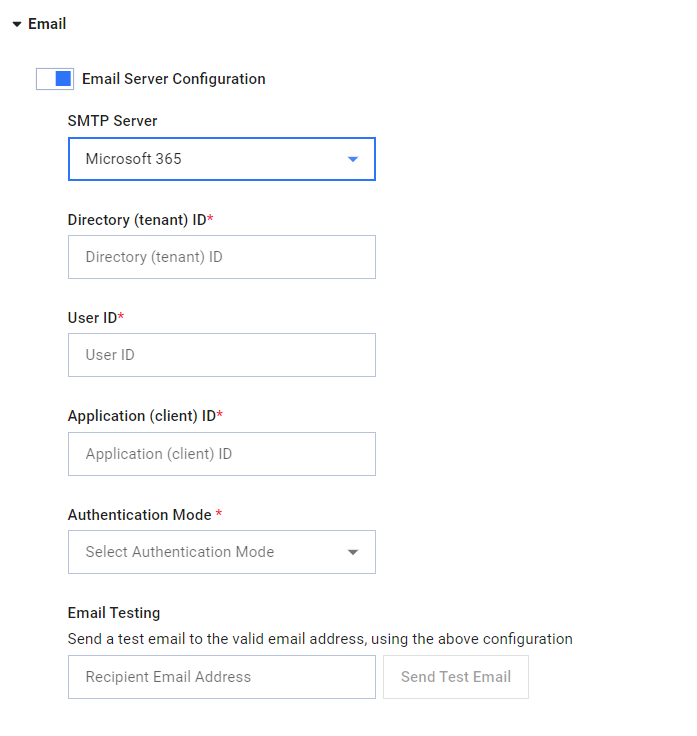This screenshot has width=697, height=736.
Task: Click the send a test email description text
Action: tap(320, 639)
